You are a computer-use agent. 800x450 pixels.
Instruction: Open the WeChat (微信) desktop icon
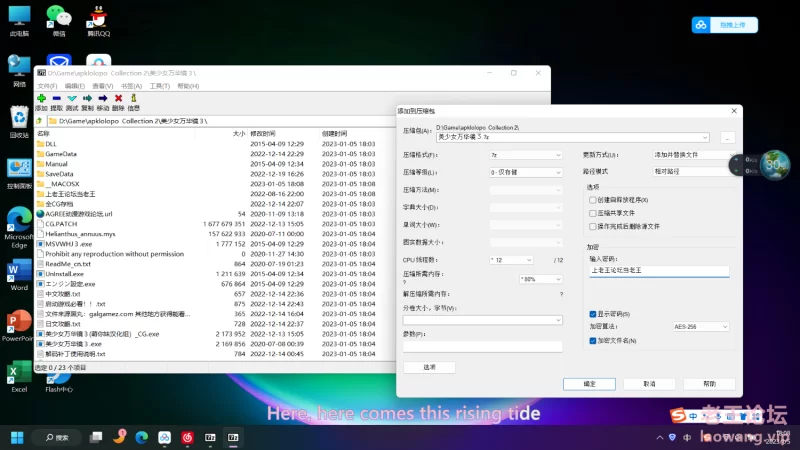click(x=59, y=21)
